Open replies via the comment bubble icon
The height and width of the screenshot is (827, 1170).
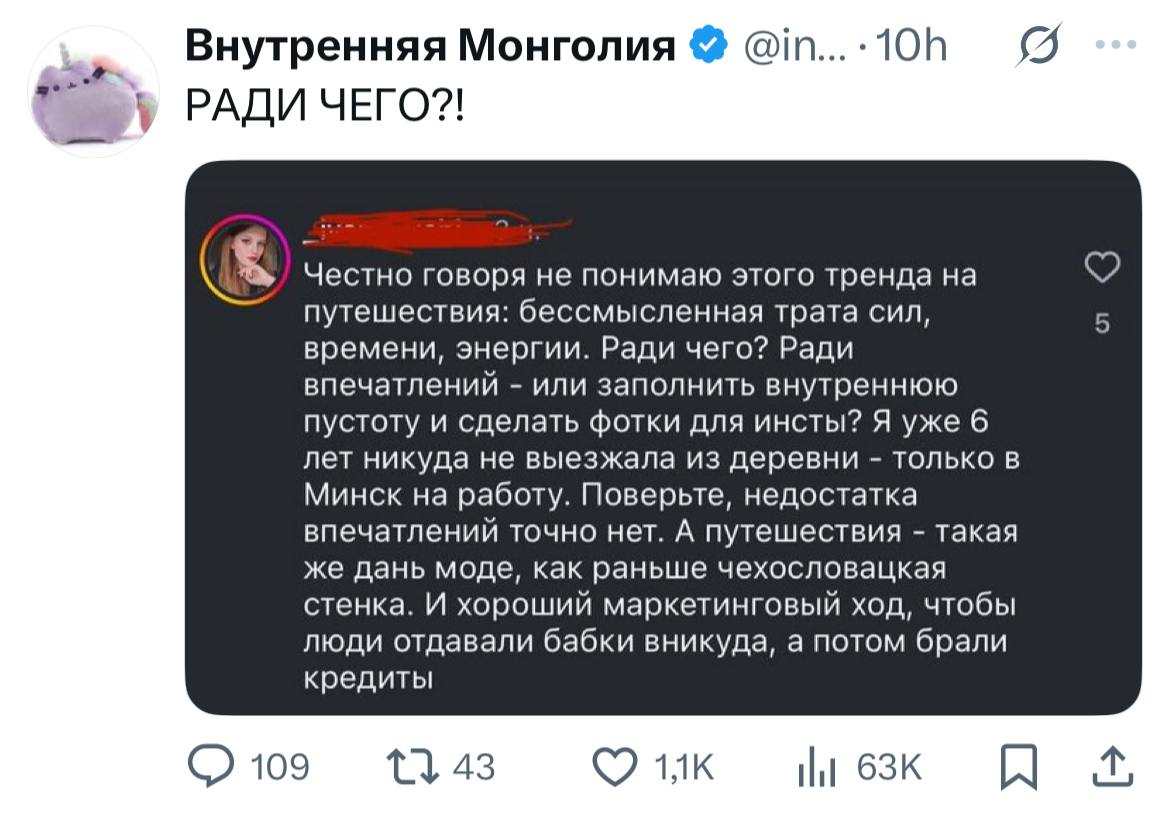[x=211, y=767]
